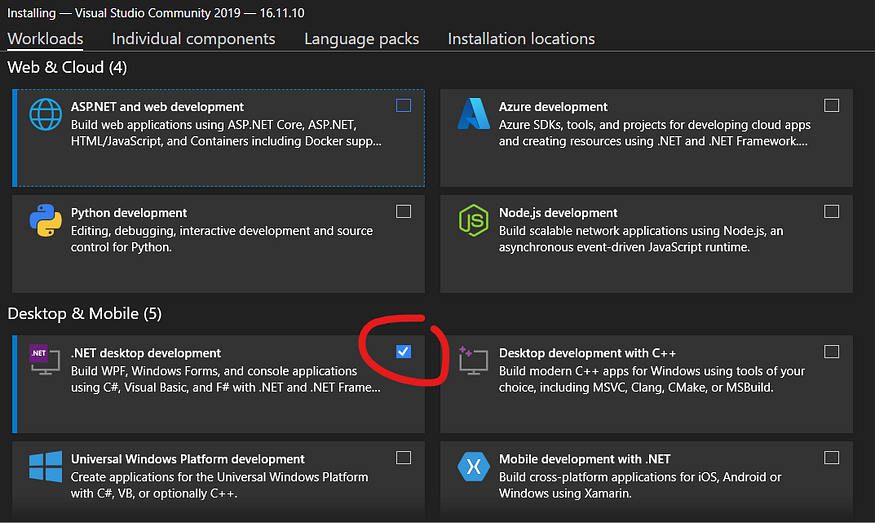Viewport: 875px width, 523px height.
Task: Click the Installing Visual Studio Community 2019 title
Action: click(156, 13)
